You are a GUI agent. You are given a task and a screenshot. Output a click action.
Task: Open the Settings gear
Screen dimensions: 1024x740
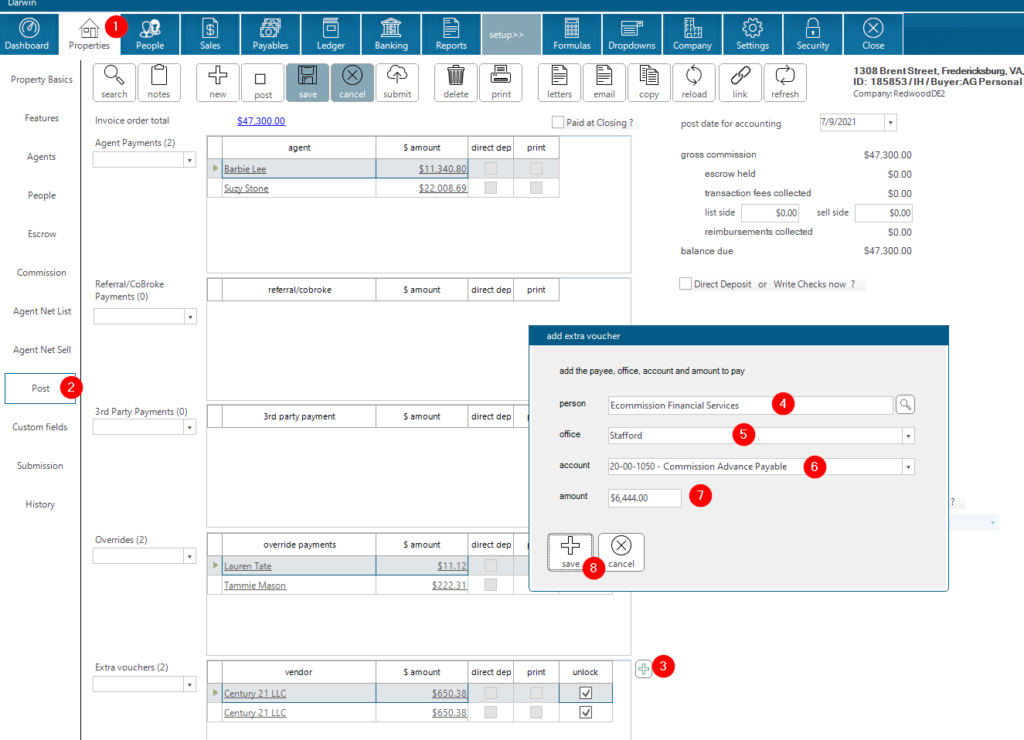[x=752, y=34]
